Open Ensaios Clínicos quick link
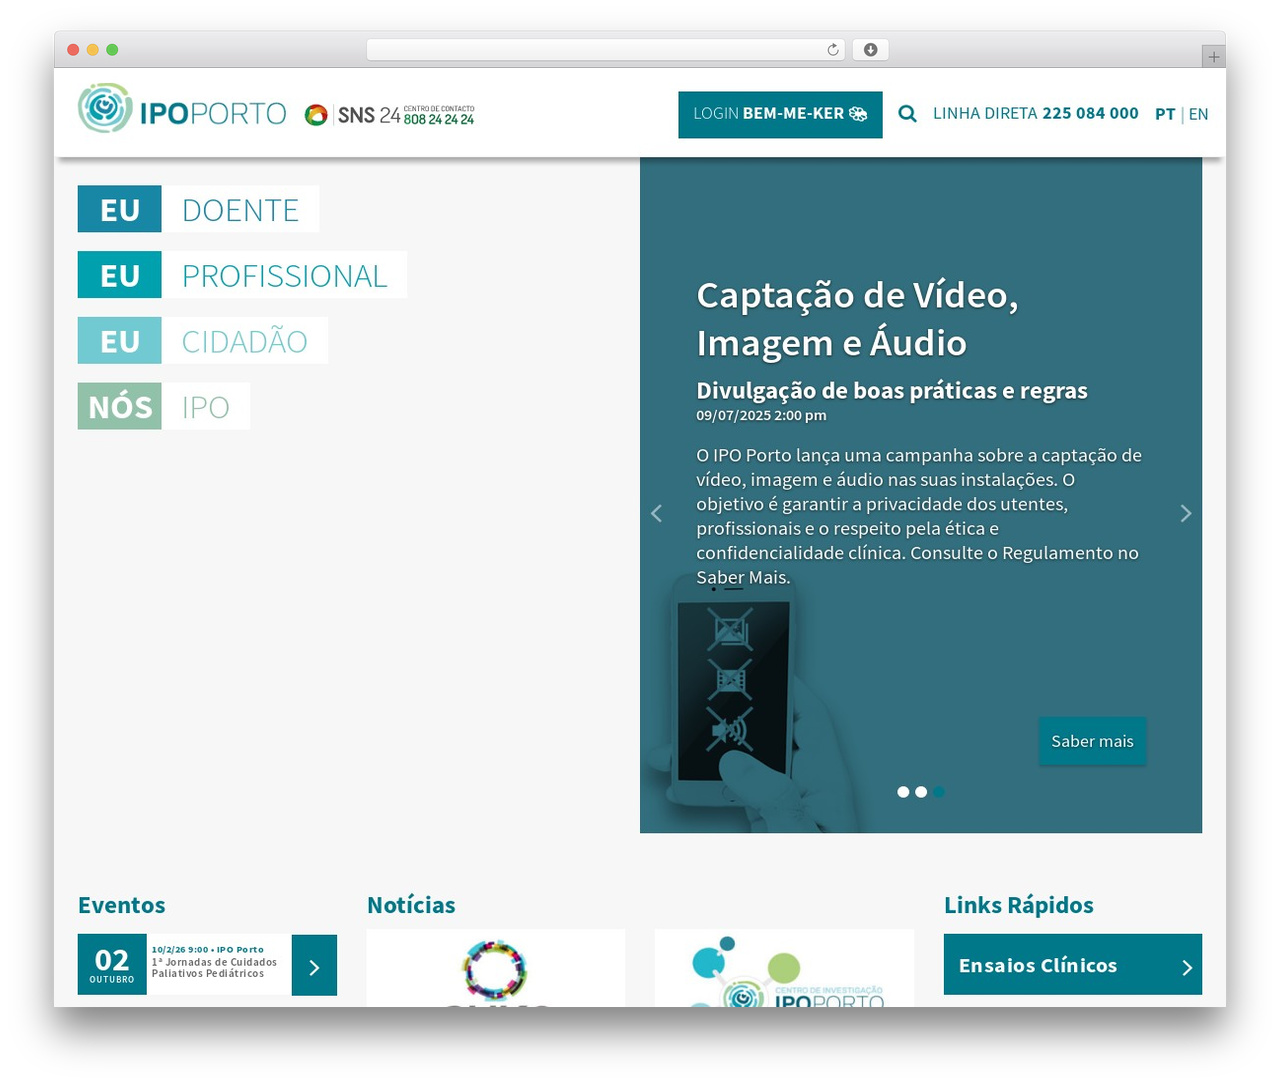Image resolution: width=1280 pixels, height=1084 pixels. [1073, 965]
